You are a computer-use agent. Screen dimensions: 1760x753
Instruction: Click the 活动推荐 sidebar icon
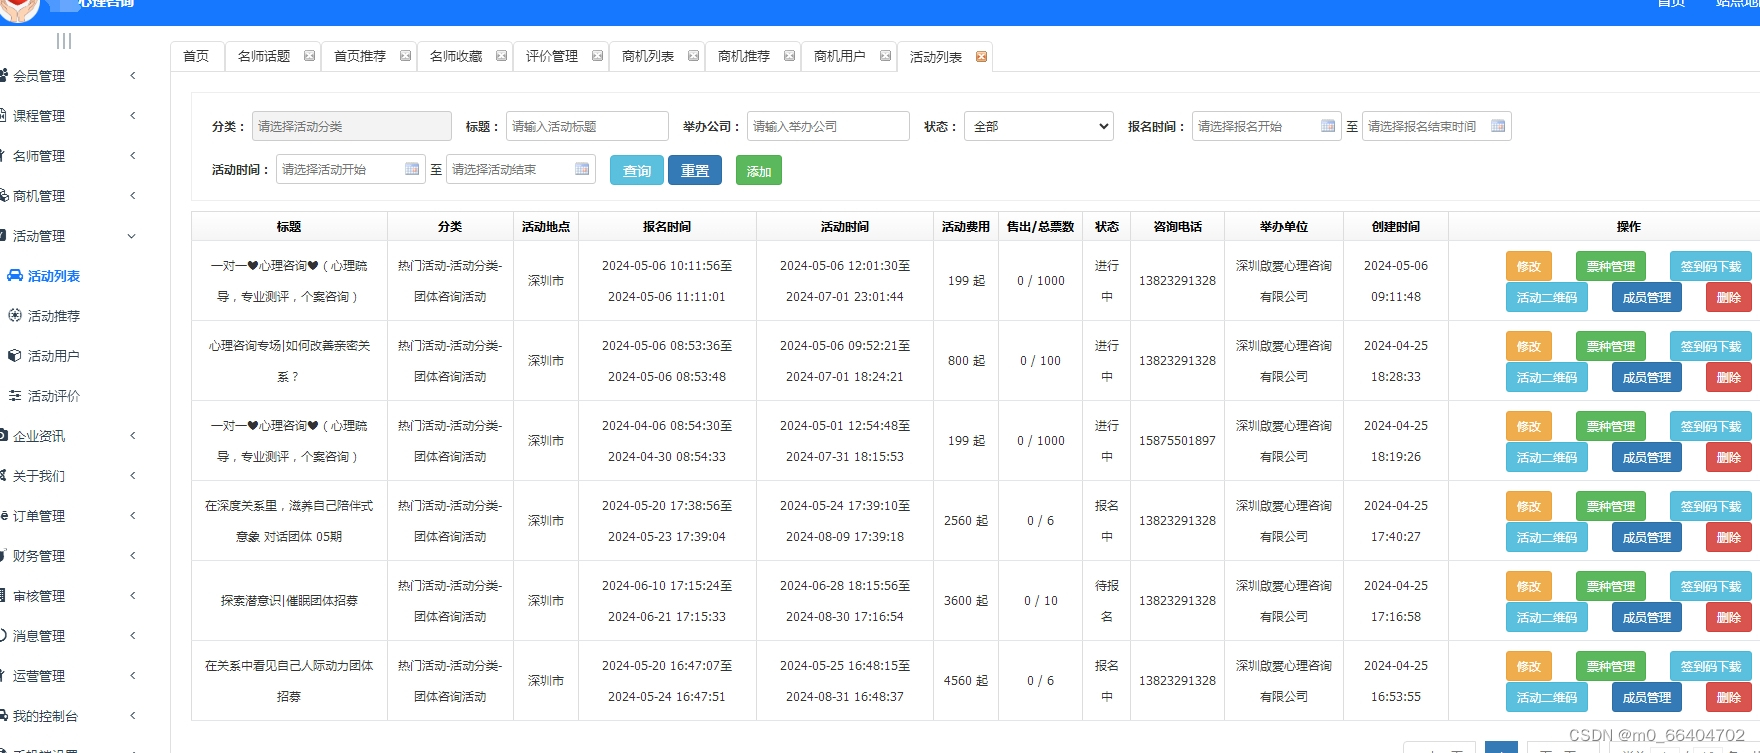click(15, 315)
